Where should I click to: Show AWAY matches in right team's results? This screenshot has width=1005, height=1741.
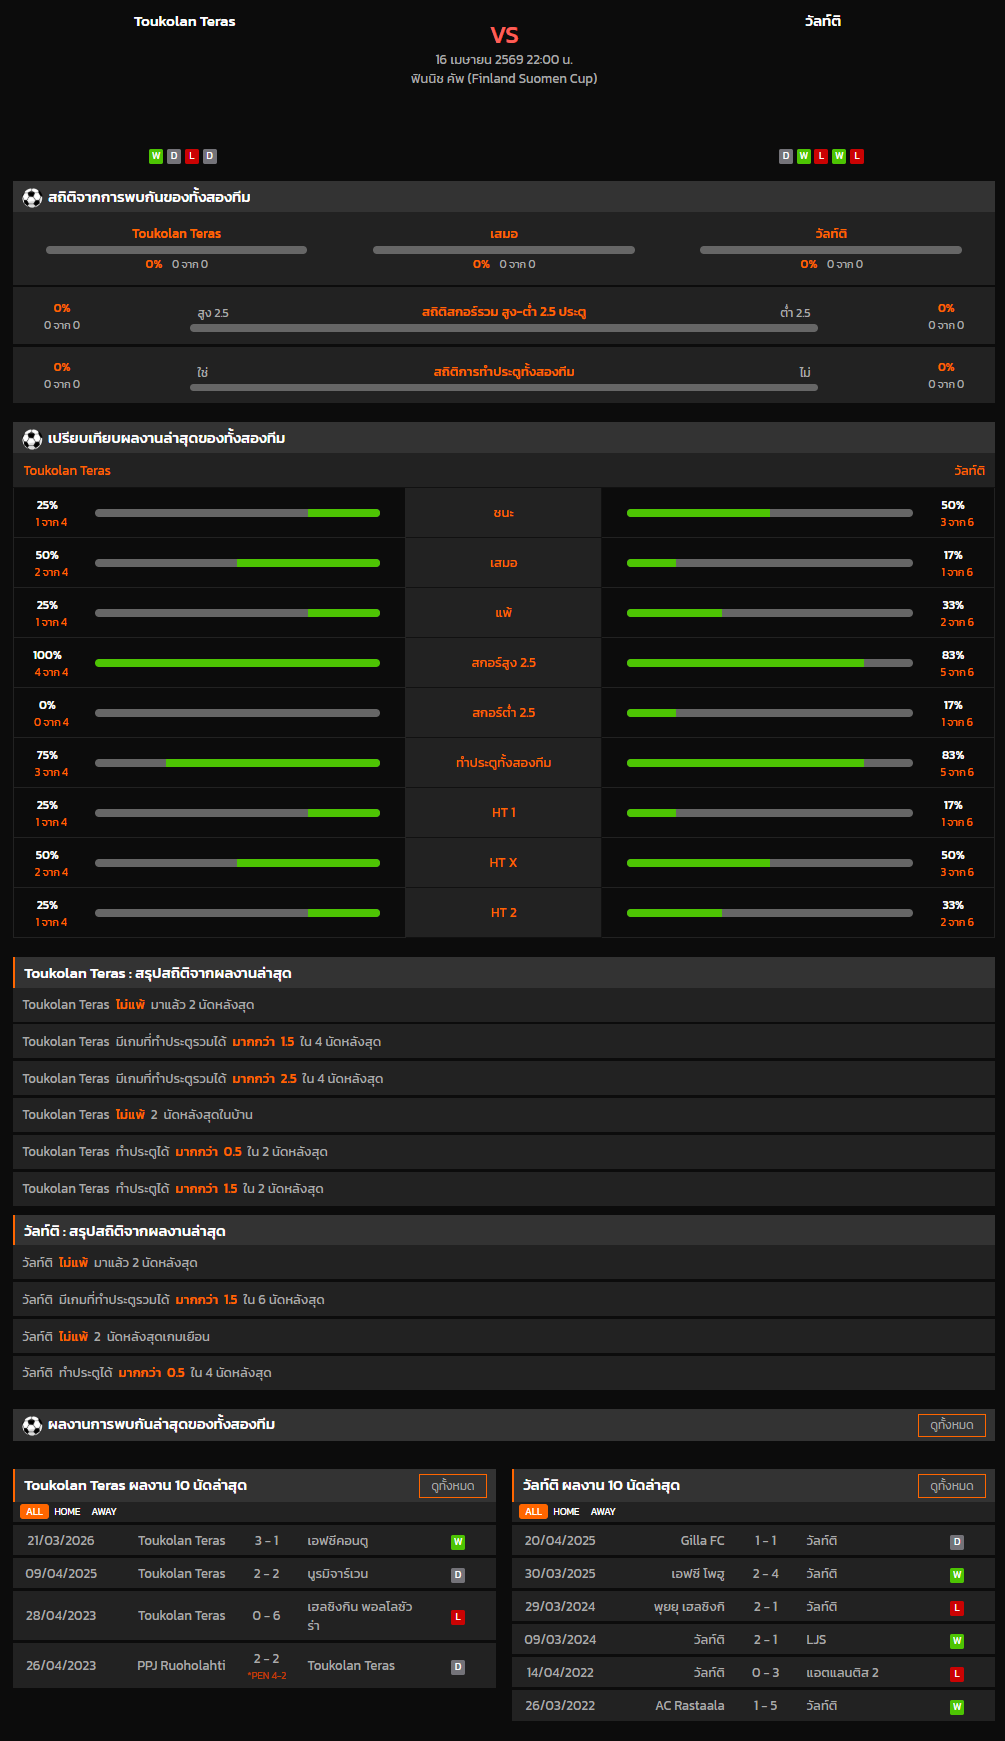(603, 1512)
